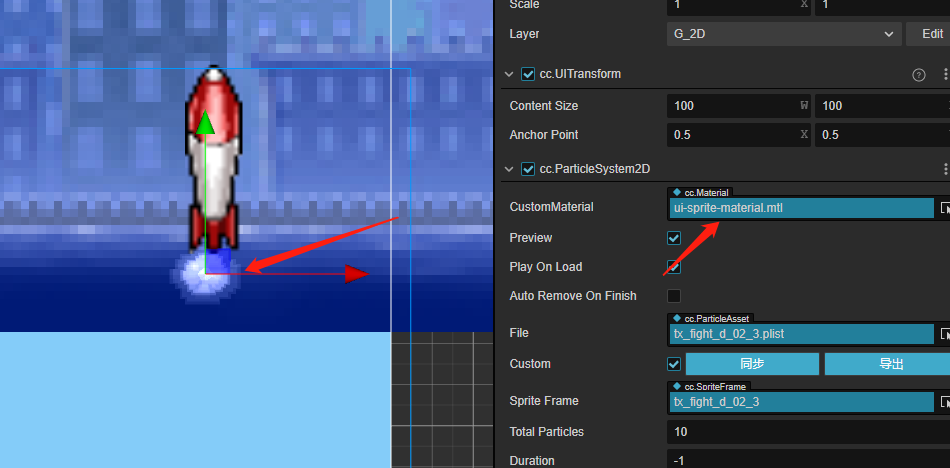Click the Sprite Frame property label
The width and height of the screenshot is (950, 468).
coord(543,401)
